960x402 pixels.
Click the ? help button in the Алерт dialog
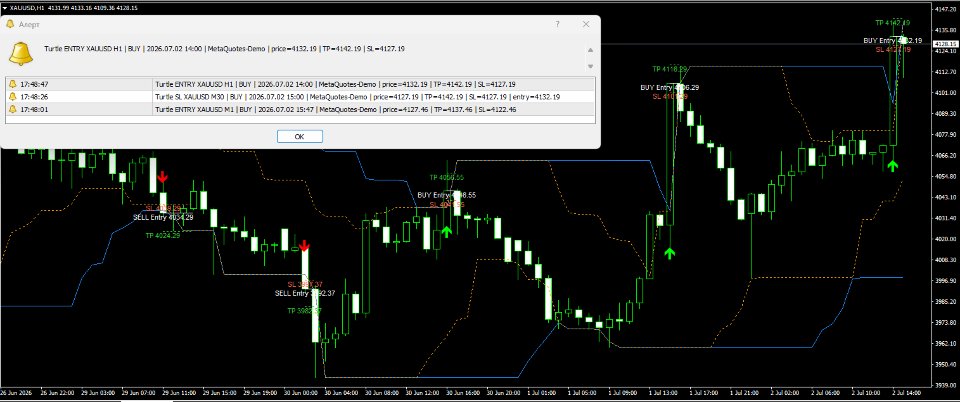pos(557,24)
